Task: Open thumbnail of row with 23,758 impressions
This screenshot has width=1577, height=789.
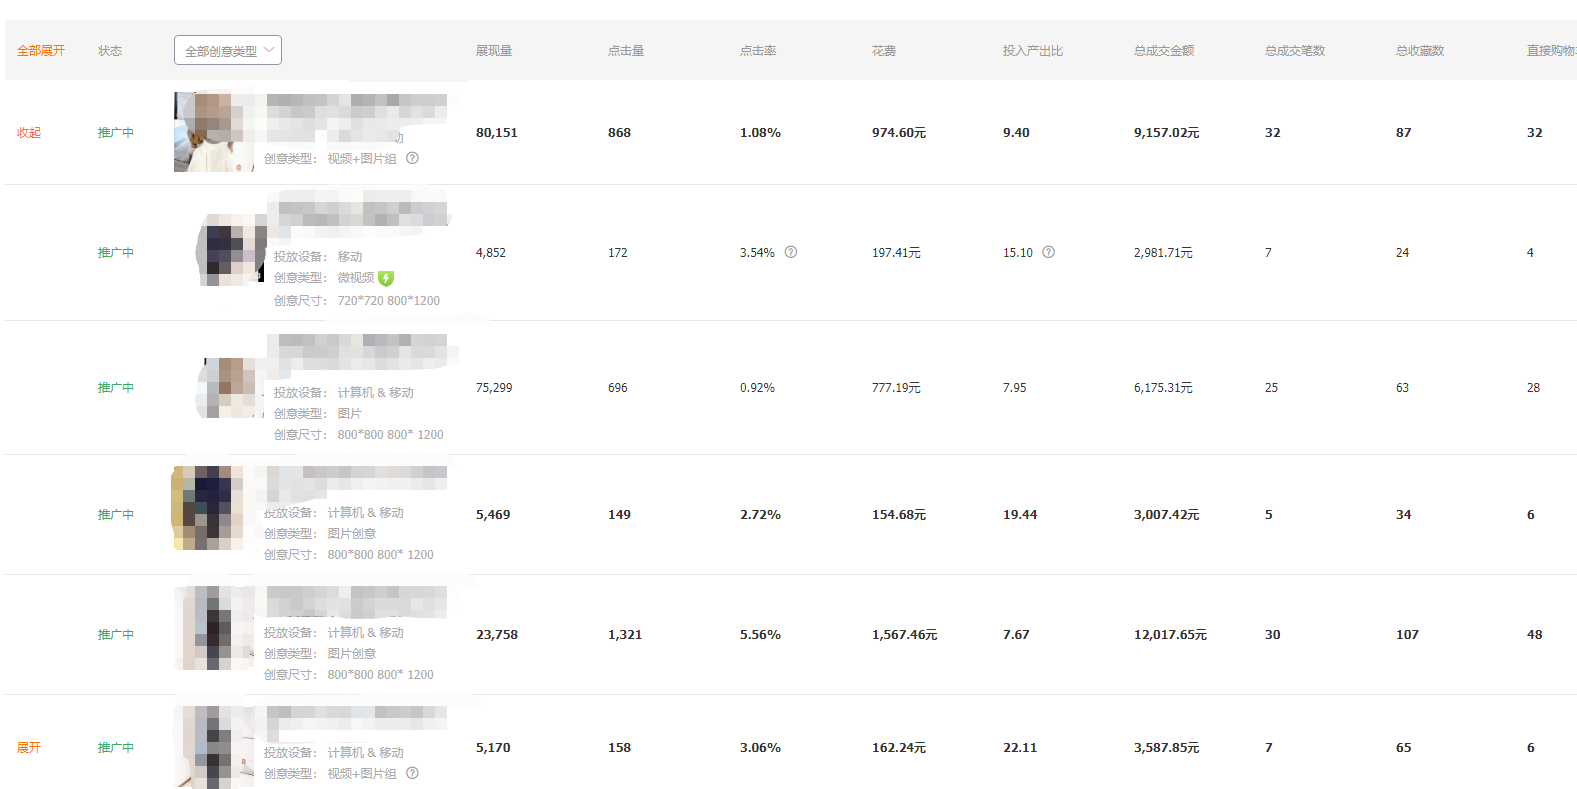Action: pos(214,628)
